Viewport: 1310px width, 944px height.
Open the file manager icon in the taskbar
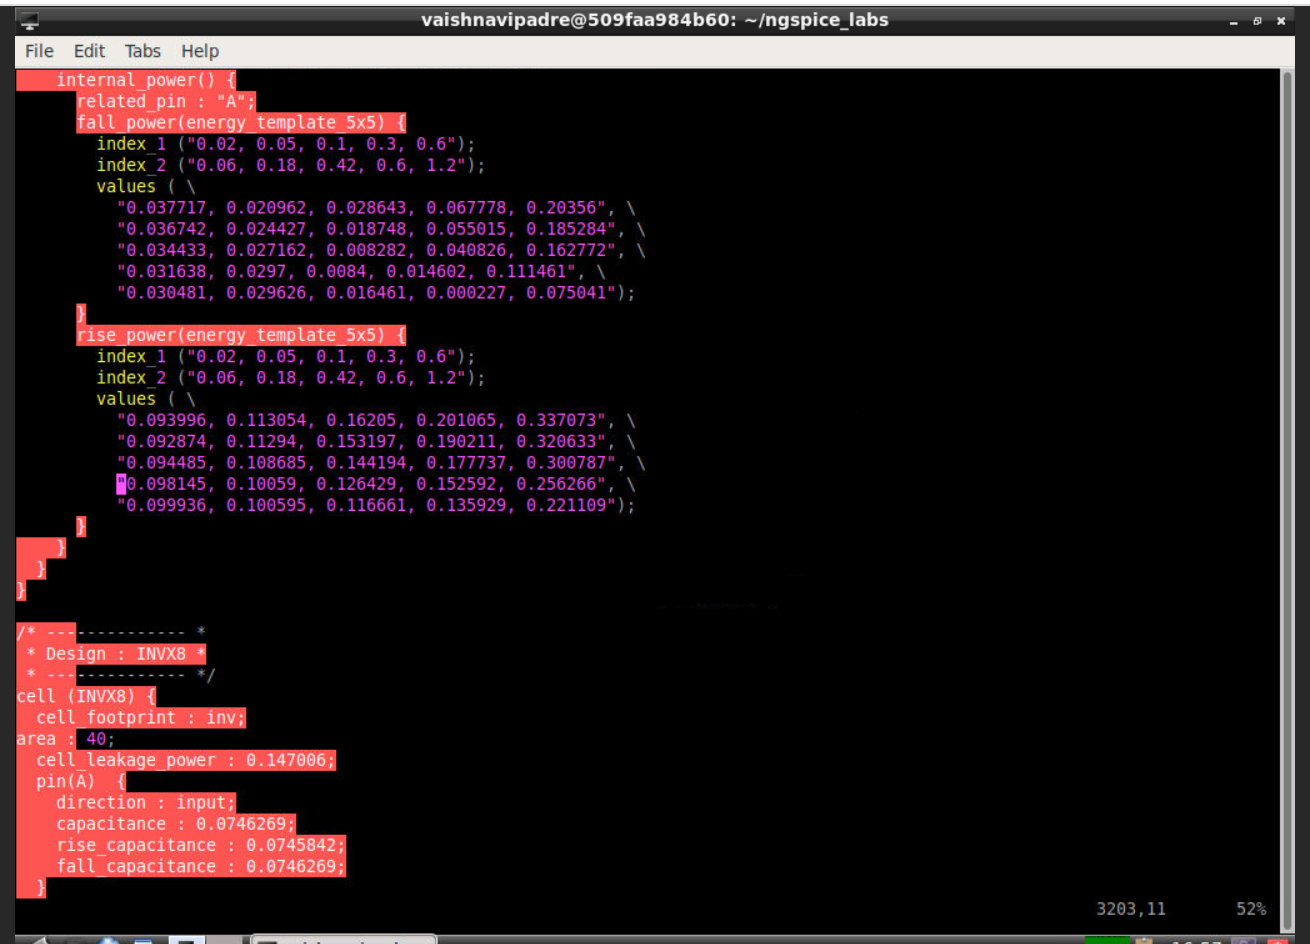coord(143,938)
